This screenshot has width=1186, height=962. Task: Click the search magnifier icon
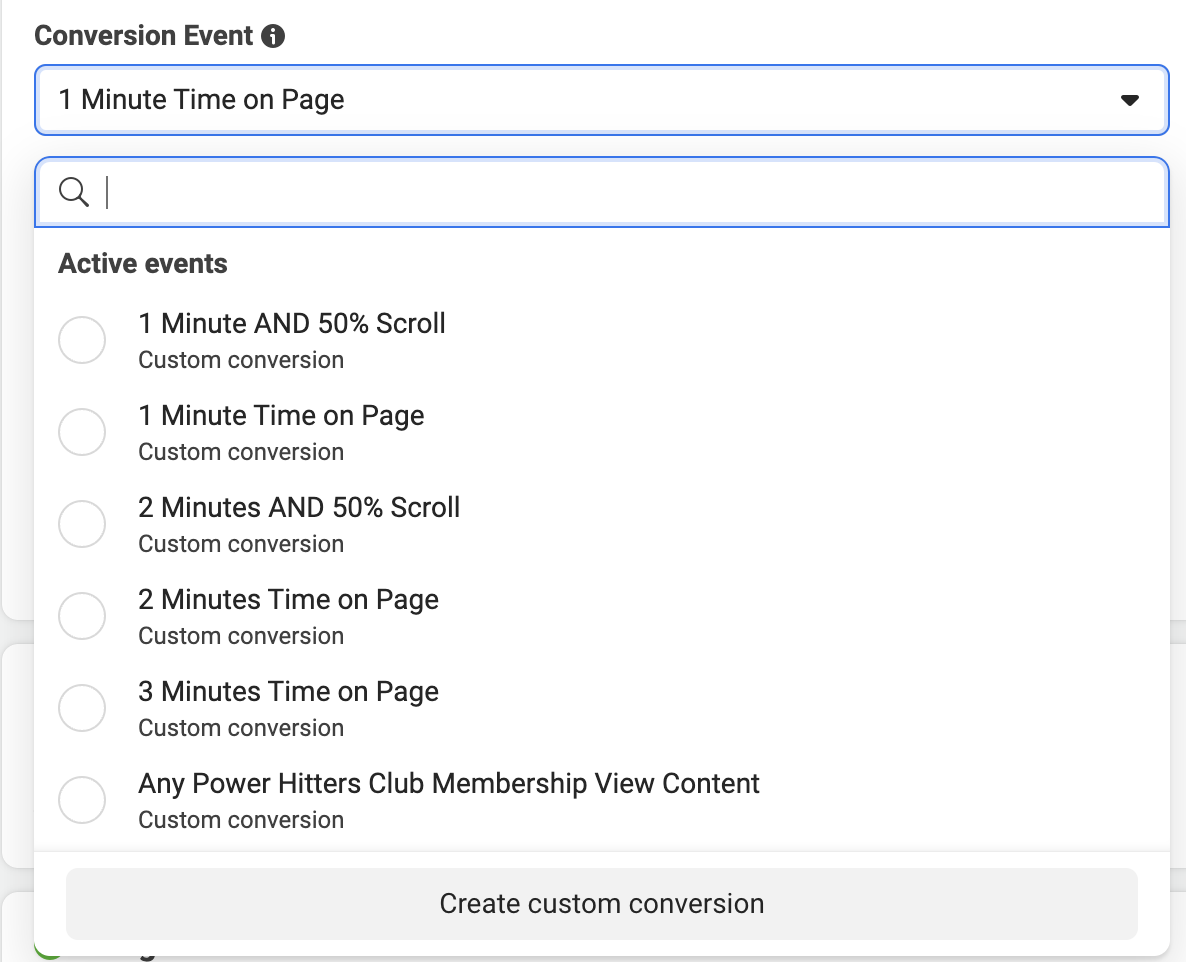pos(74,192)
